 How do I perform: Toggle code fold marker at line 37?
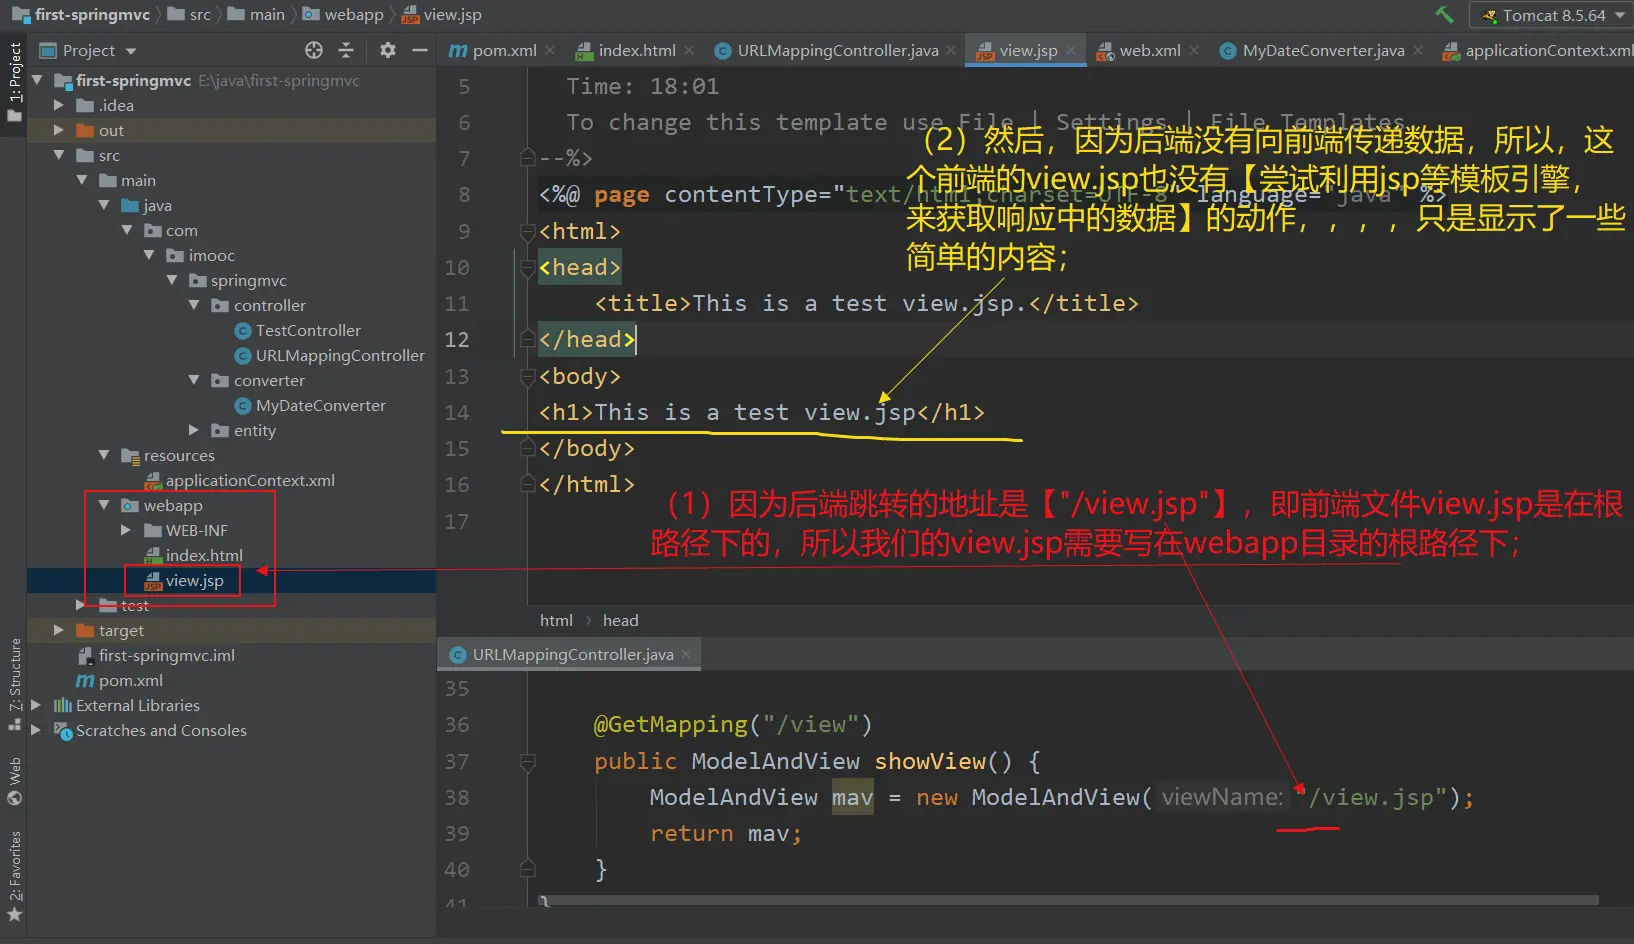click(528, 762)
